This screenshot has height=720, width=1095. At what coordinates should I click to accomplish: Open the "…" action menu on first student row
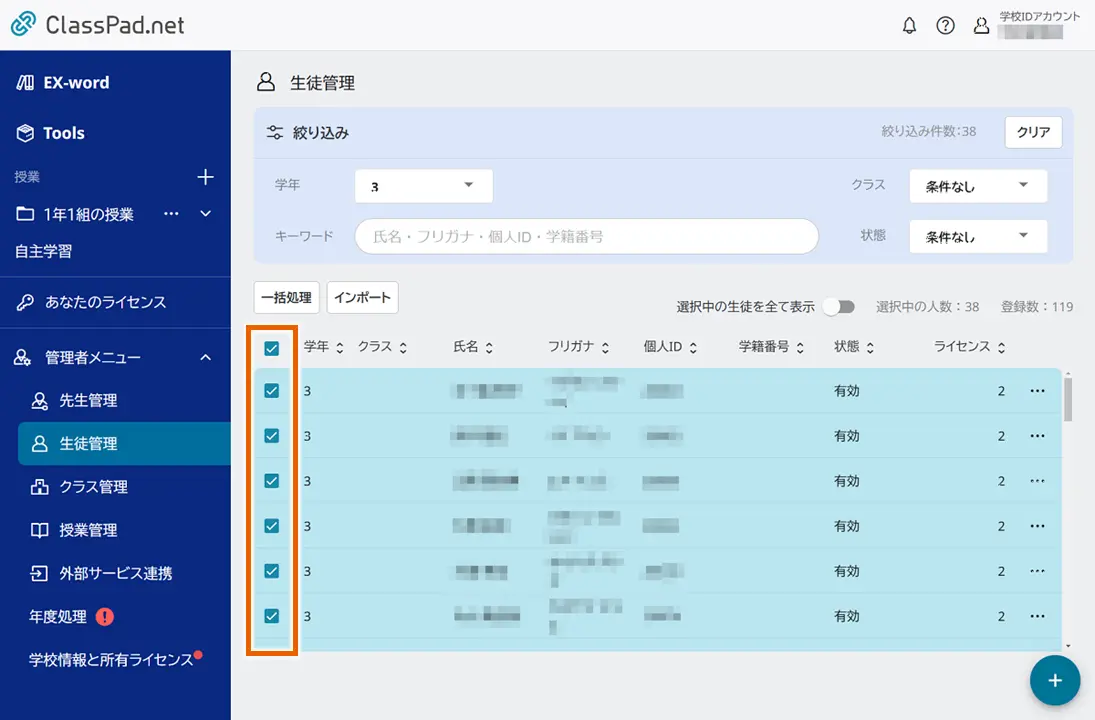(1037, 390)
